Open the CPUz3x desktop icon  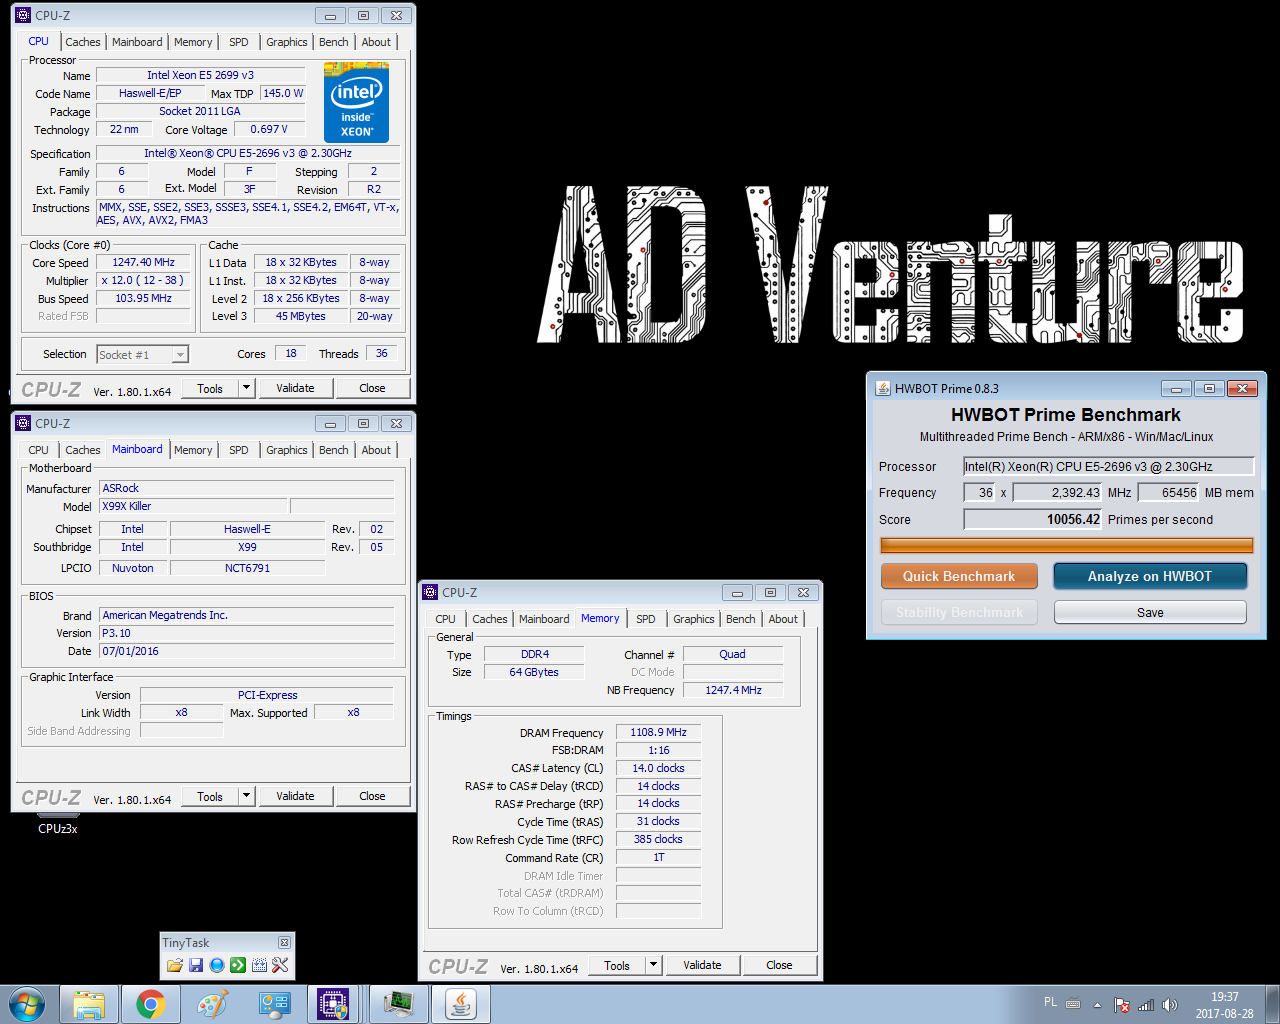coord(57,826)
